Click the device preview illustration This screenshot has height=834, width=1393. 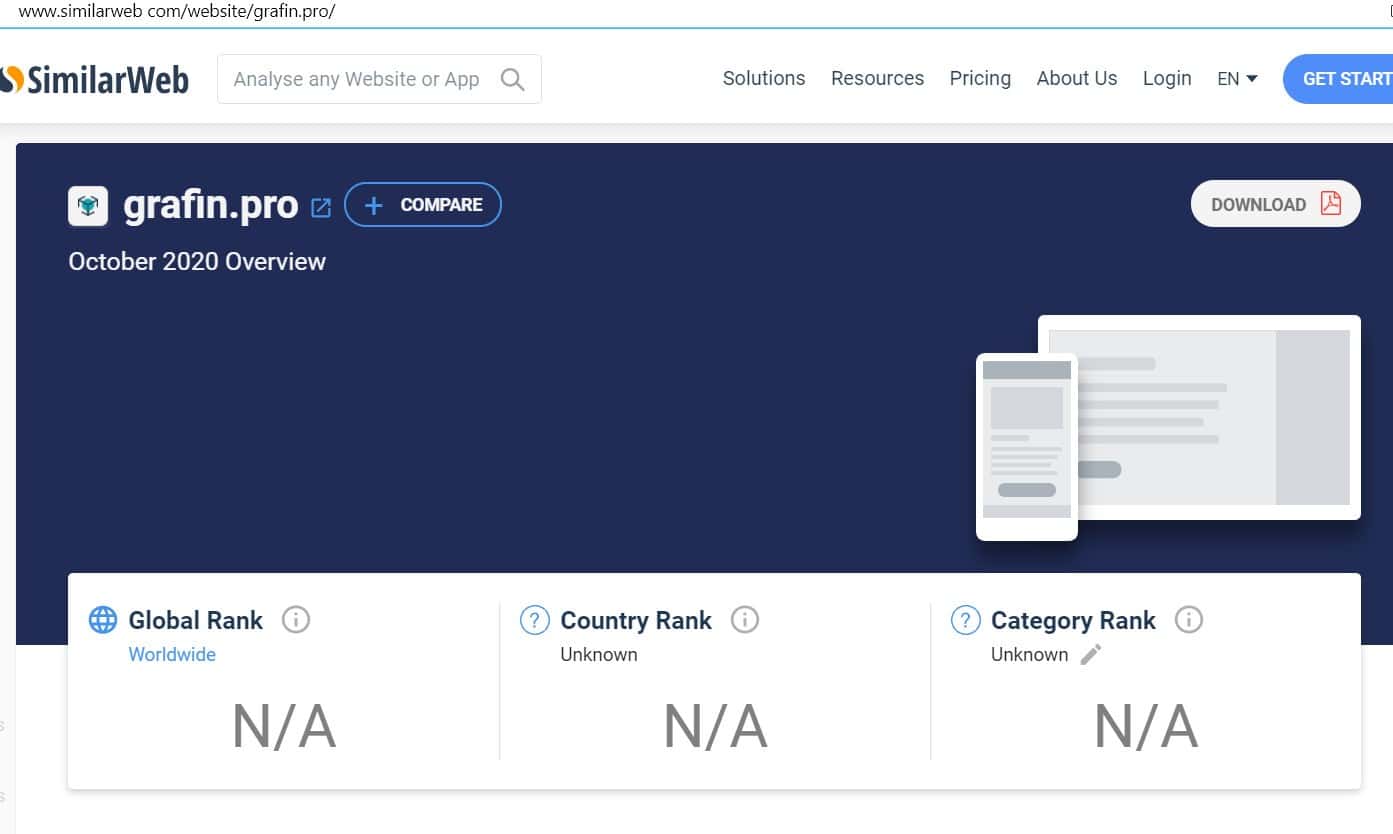[x=1168, y=428]
